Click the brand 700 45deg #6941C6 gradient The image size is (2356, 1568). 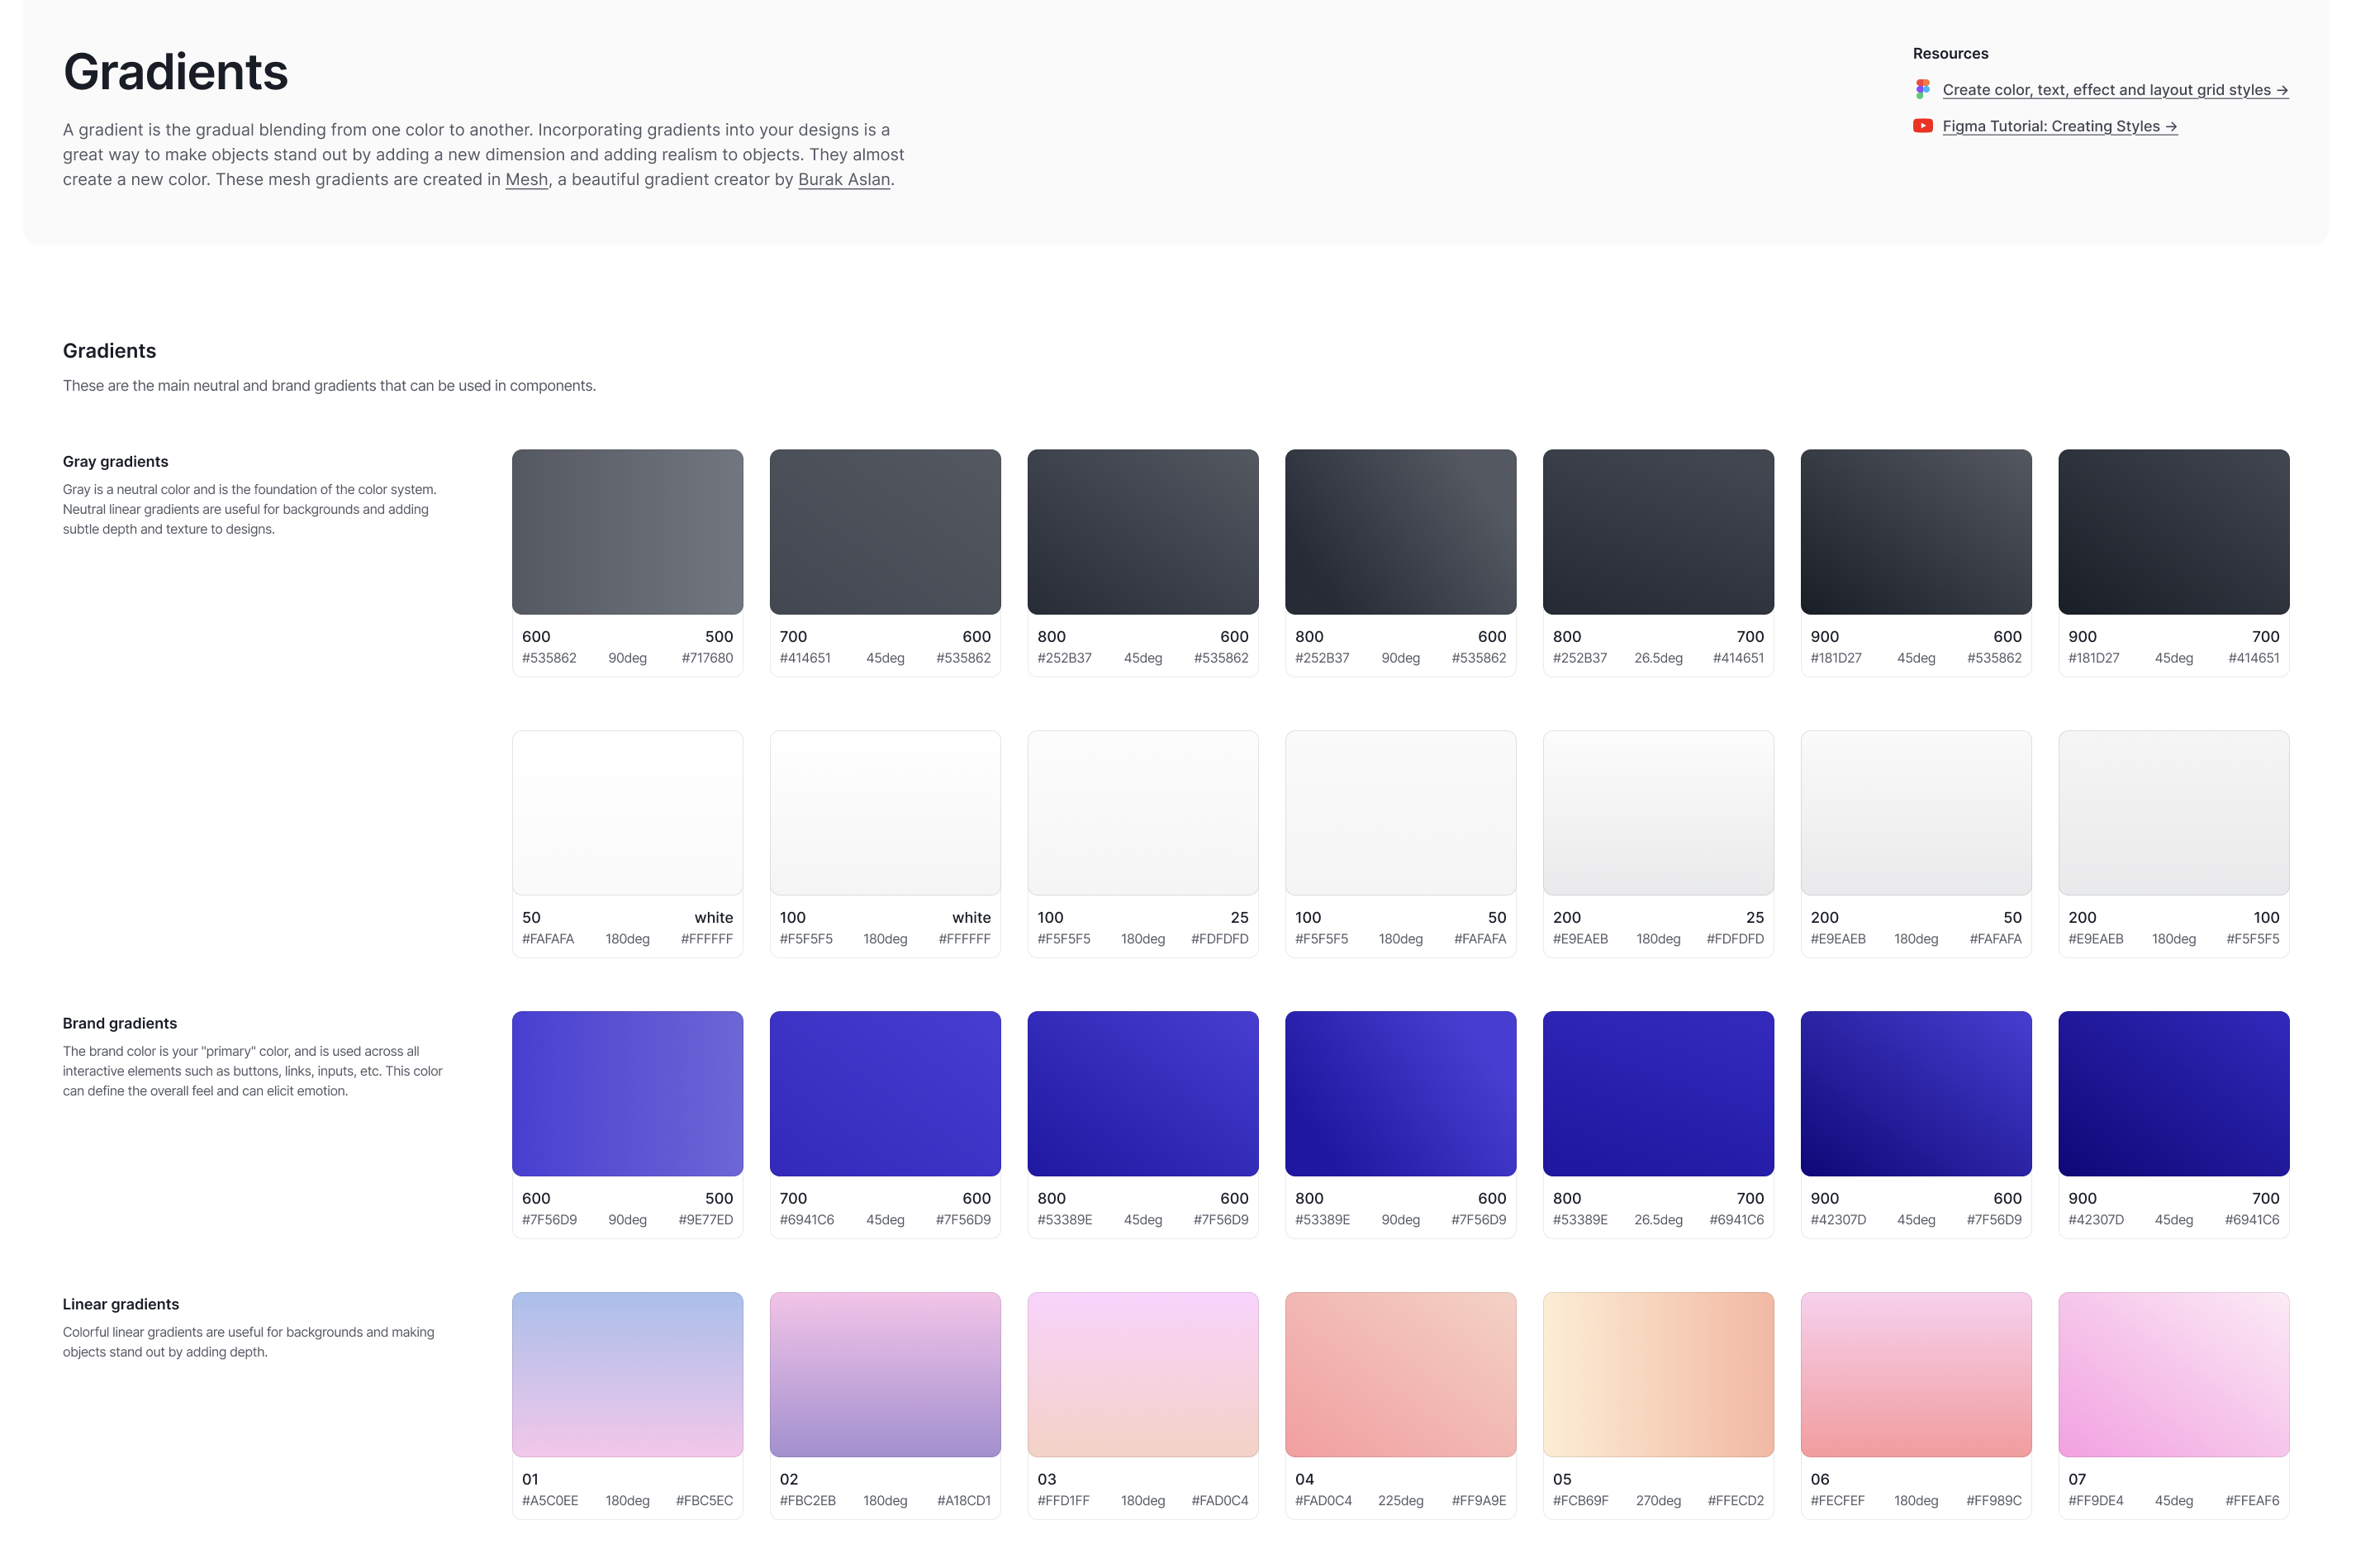click(x=884, y=1093)
